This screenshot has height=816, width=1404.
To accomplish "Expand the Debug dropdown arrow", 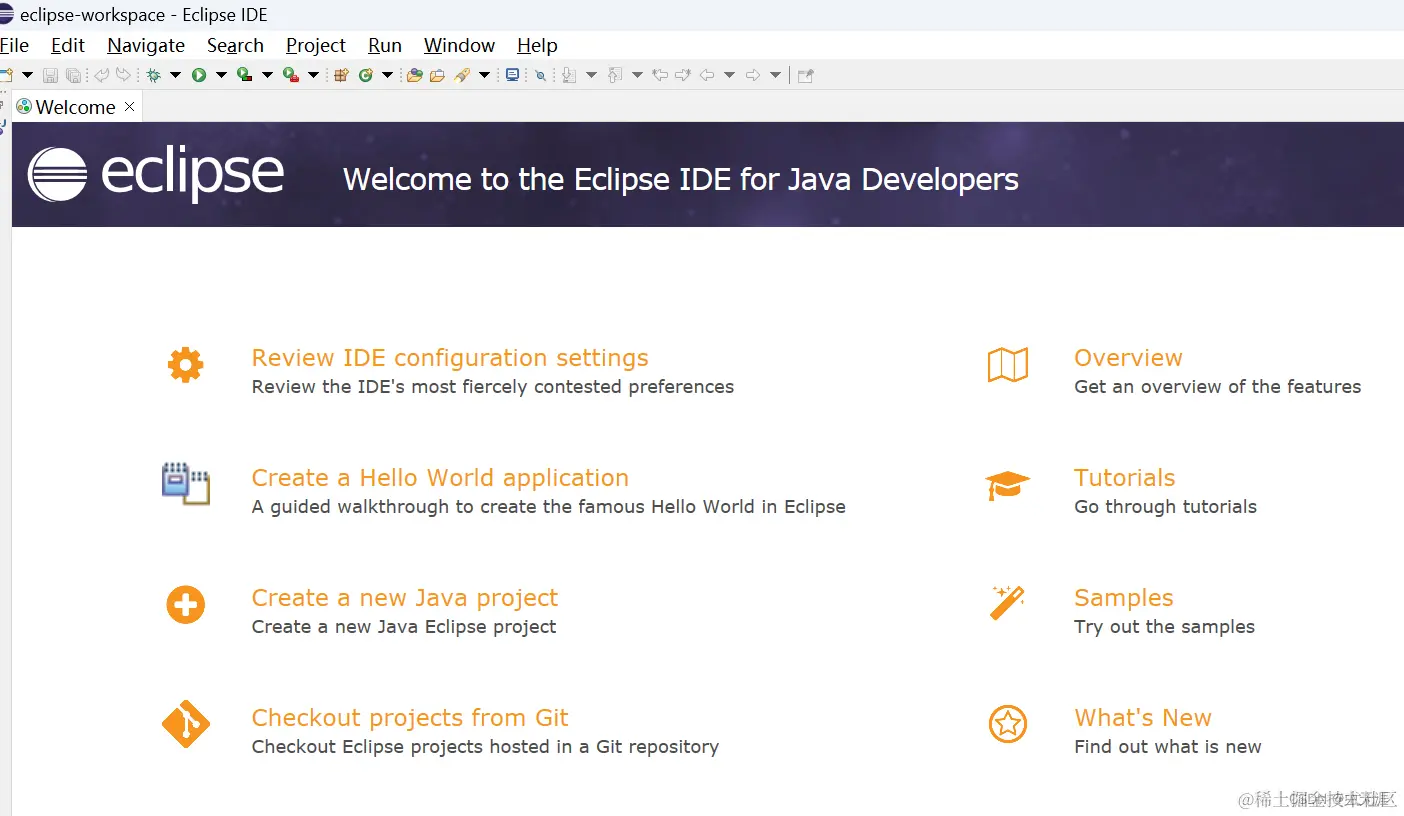I will pyautogui.click(x=175, y=75).
